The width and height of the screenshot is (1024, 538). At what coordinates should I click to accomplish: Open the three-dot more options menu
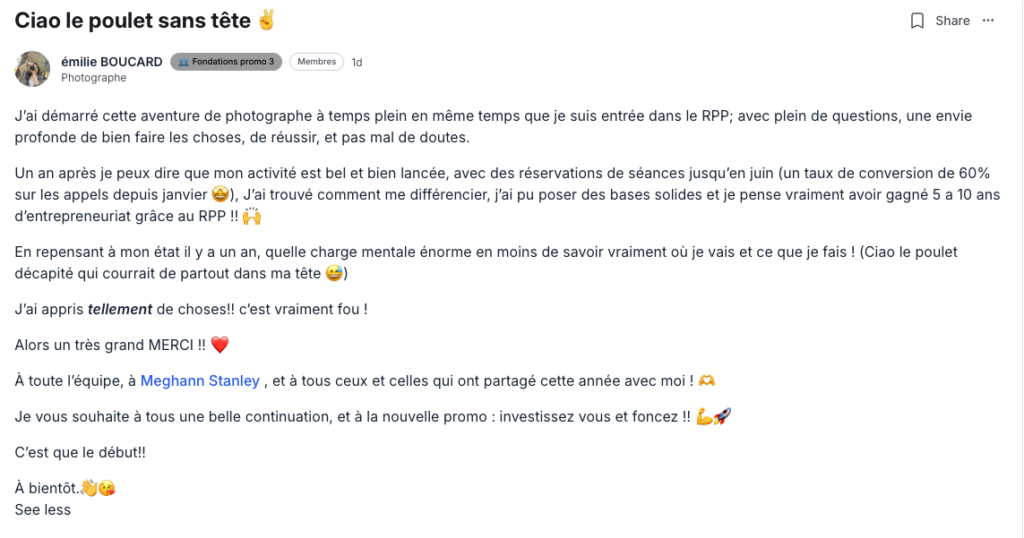coord(989,21)
